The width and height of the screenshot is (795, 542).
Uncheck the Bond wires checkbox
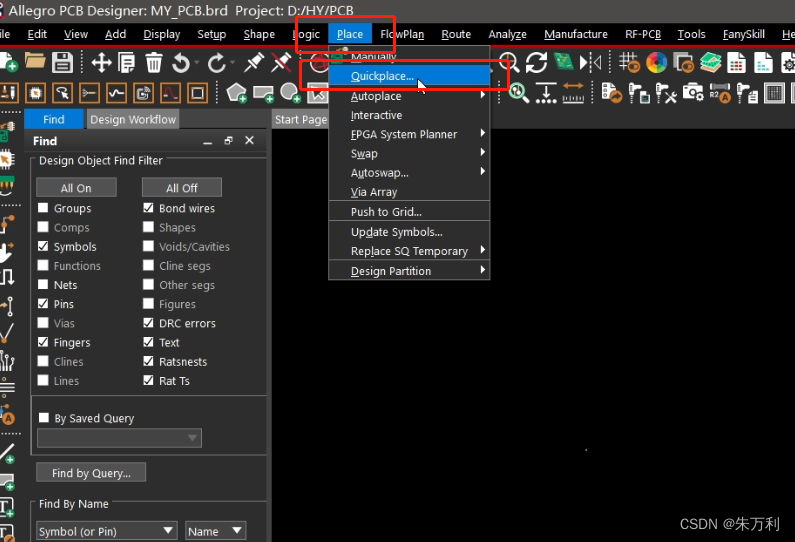[x=149, y=208]
